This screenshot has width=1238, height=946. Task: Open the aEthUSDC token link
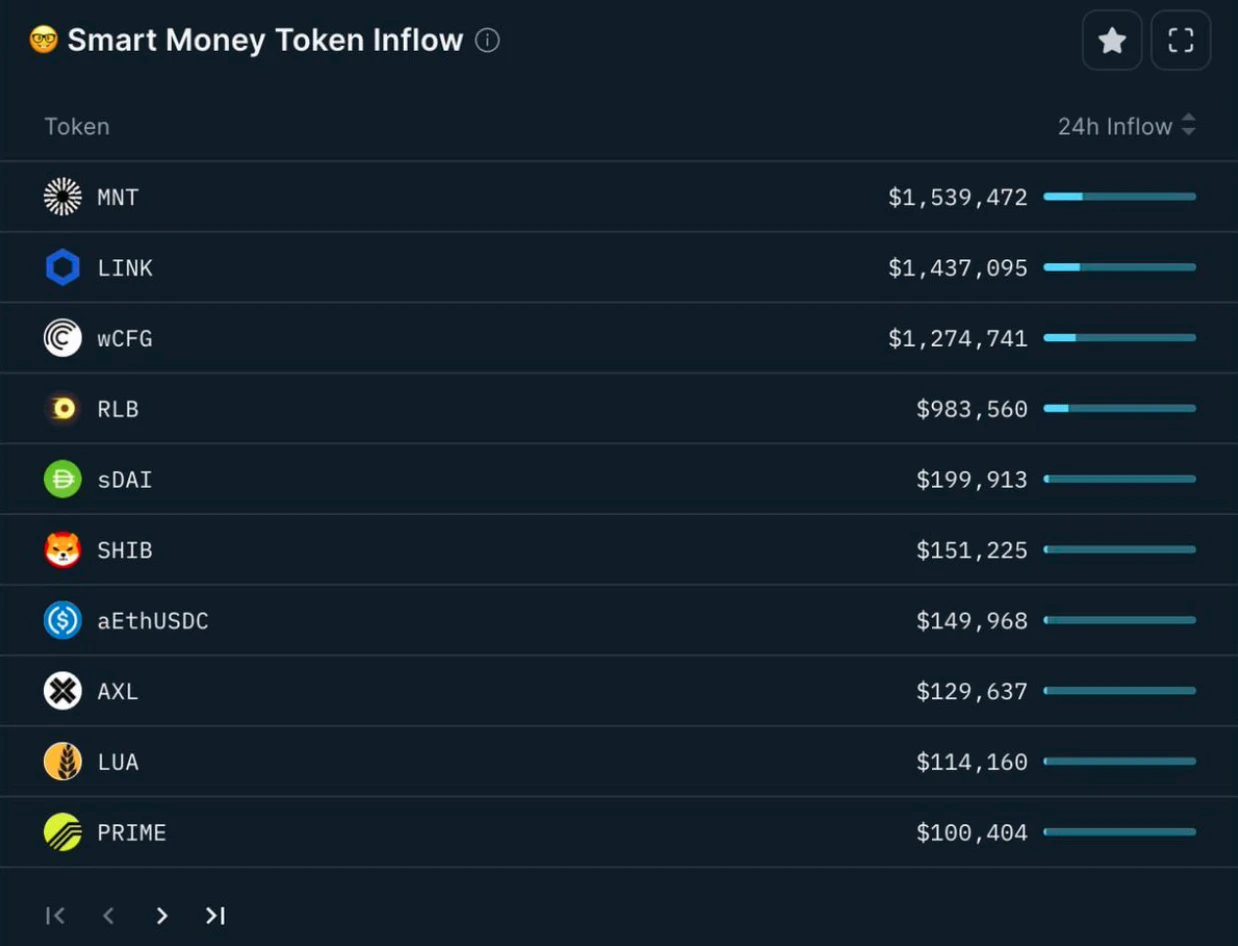(153, 621)
